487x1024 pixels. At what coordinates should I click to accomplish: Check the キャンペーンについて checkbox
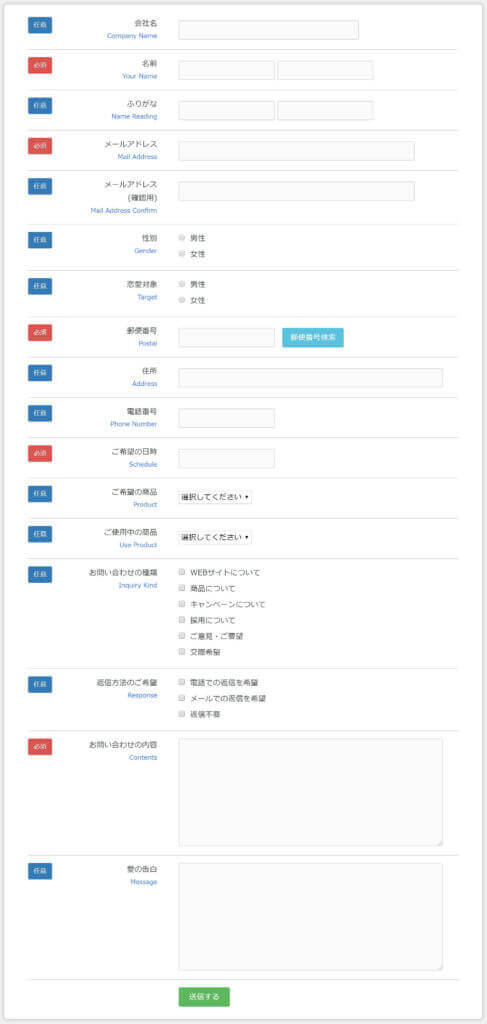pyautogui.click(x=182, y=603)
